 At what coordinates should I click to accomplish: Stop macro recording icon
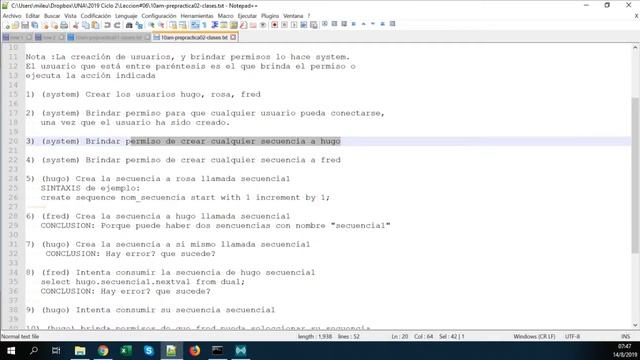pyautogui.click(x=284, y=25)
